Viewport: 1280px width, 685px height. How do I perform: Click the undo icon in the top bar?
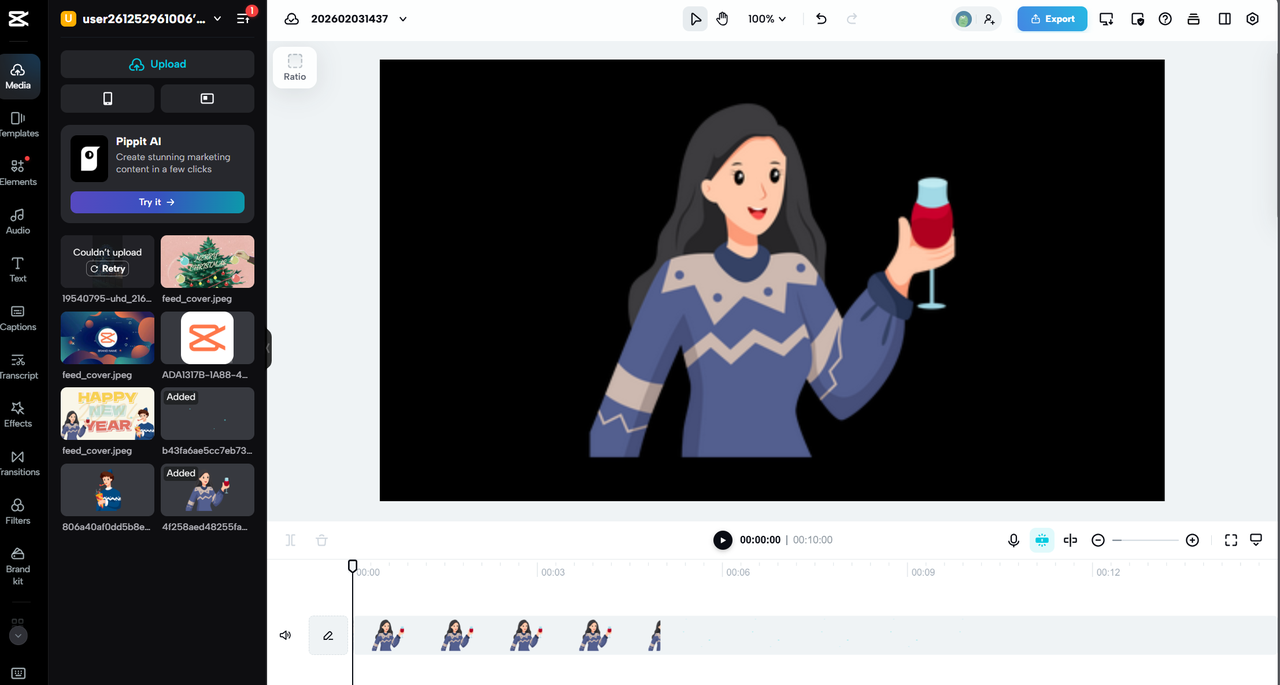pos(820,18)
